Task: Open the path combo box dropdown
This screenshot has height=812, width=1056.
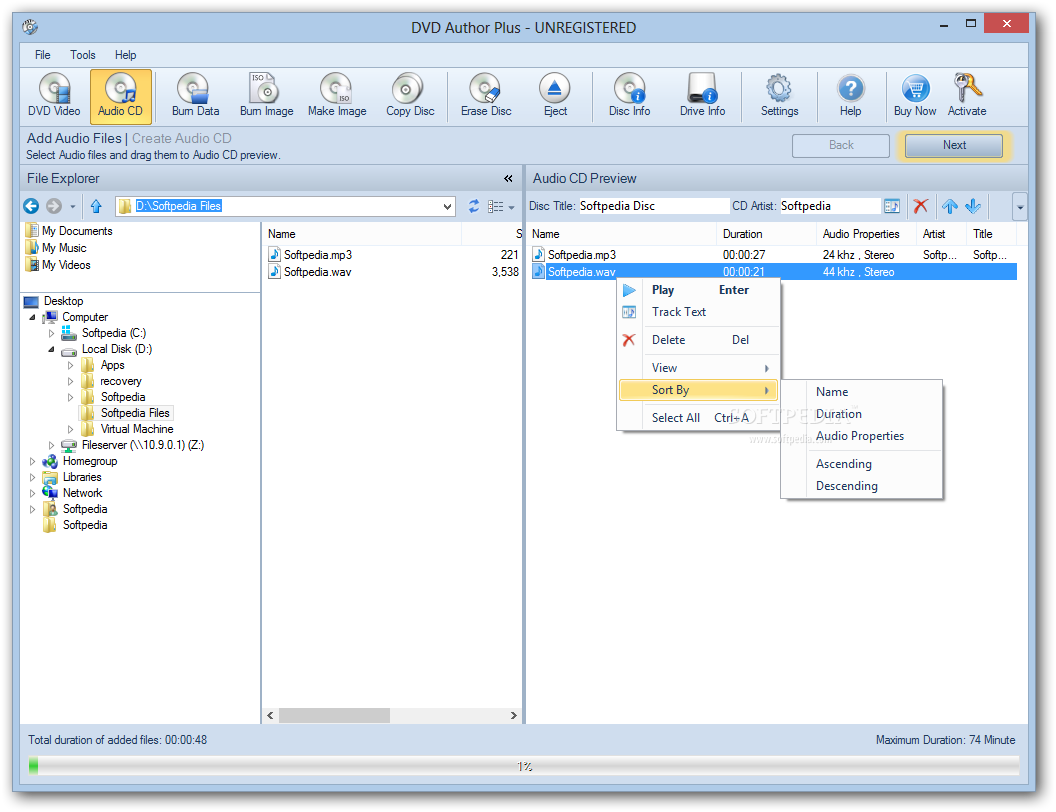Action: pos(447,207)
